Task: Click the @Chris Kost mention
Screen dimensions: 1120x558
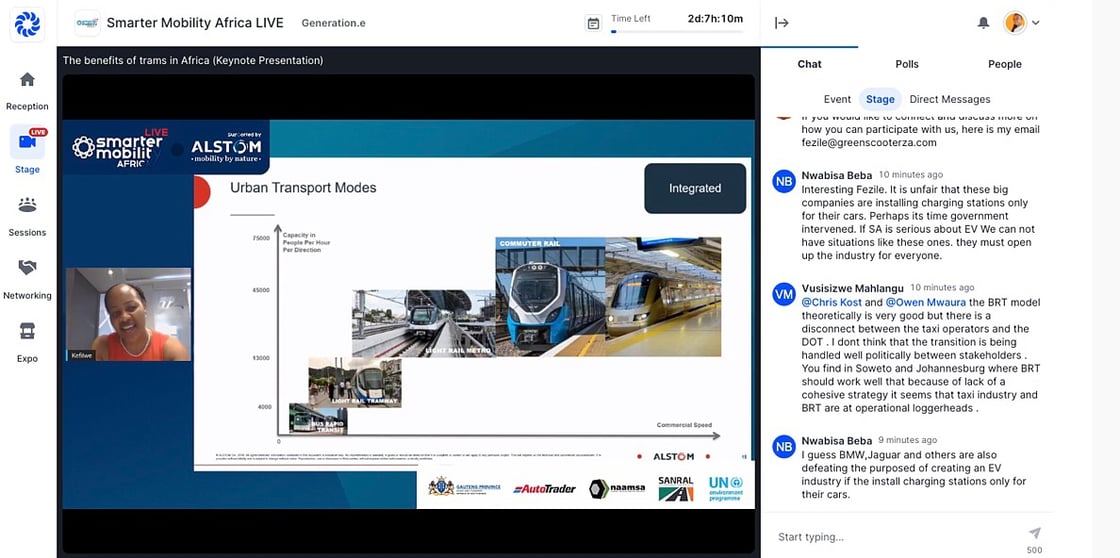Action: tap(831, 302)
